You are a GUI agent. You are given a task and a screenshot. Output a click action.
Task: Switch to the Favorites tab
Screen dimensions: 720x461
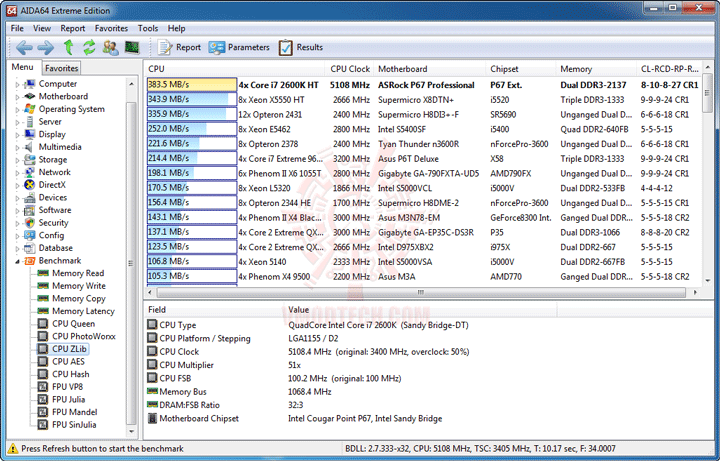pyautogui.click(x=62, y=68)
